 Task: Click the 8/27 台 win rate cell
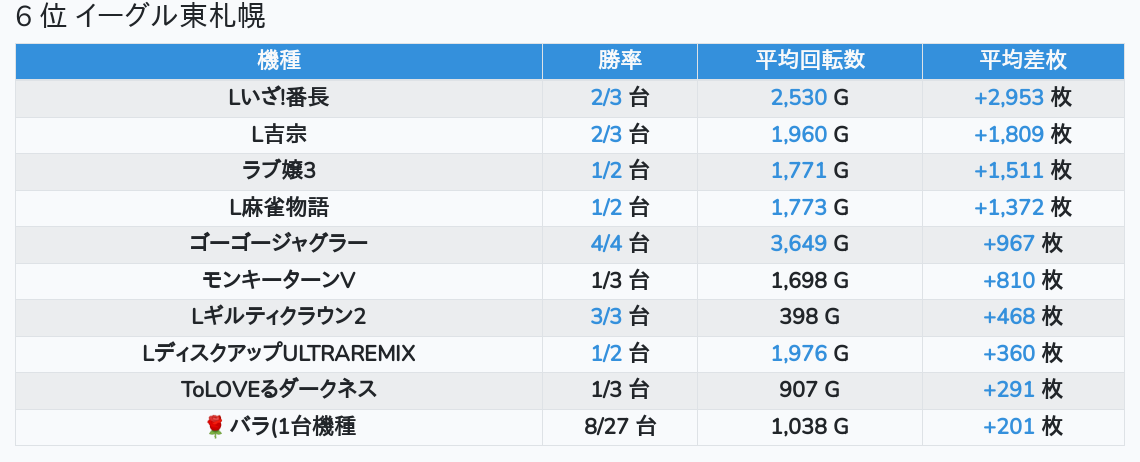click(620, 427)
